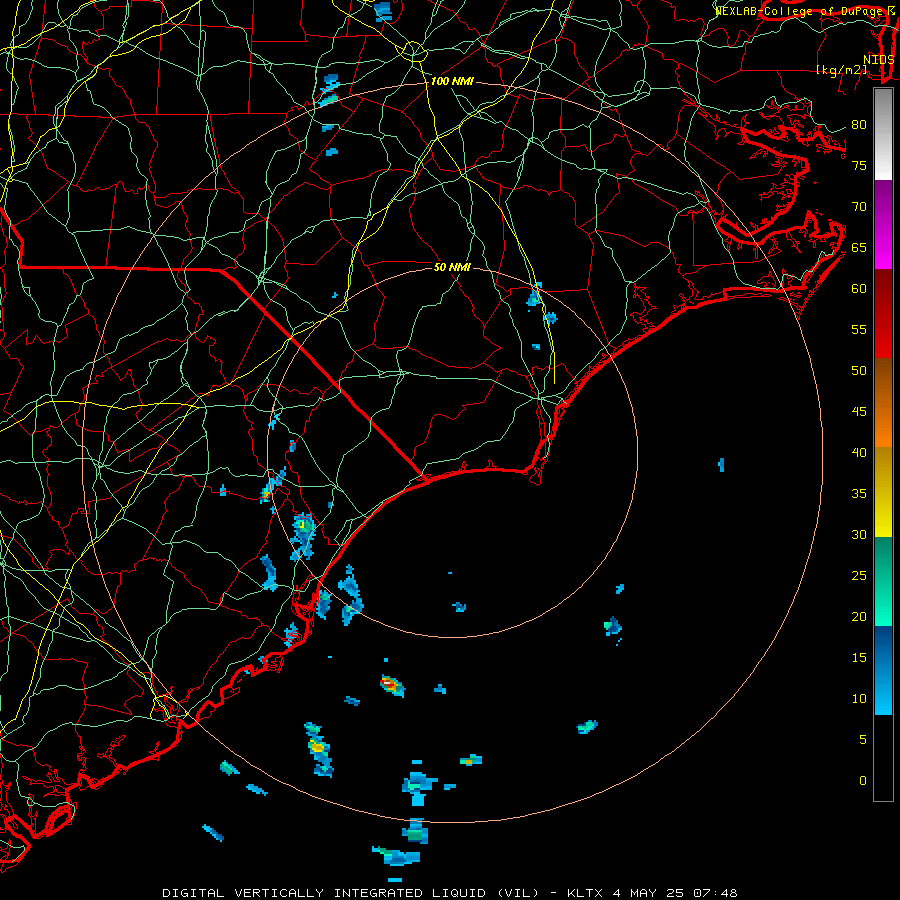This screenshot has height=900, width=900.
Task: Pick the blue segment of the color scale
Action: tap(883, 670)
